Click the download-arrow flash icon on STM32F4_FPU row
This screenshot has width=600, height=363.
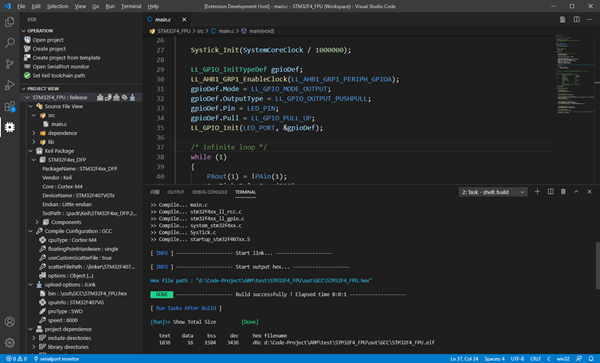(132, 98)
